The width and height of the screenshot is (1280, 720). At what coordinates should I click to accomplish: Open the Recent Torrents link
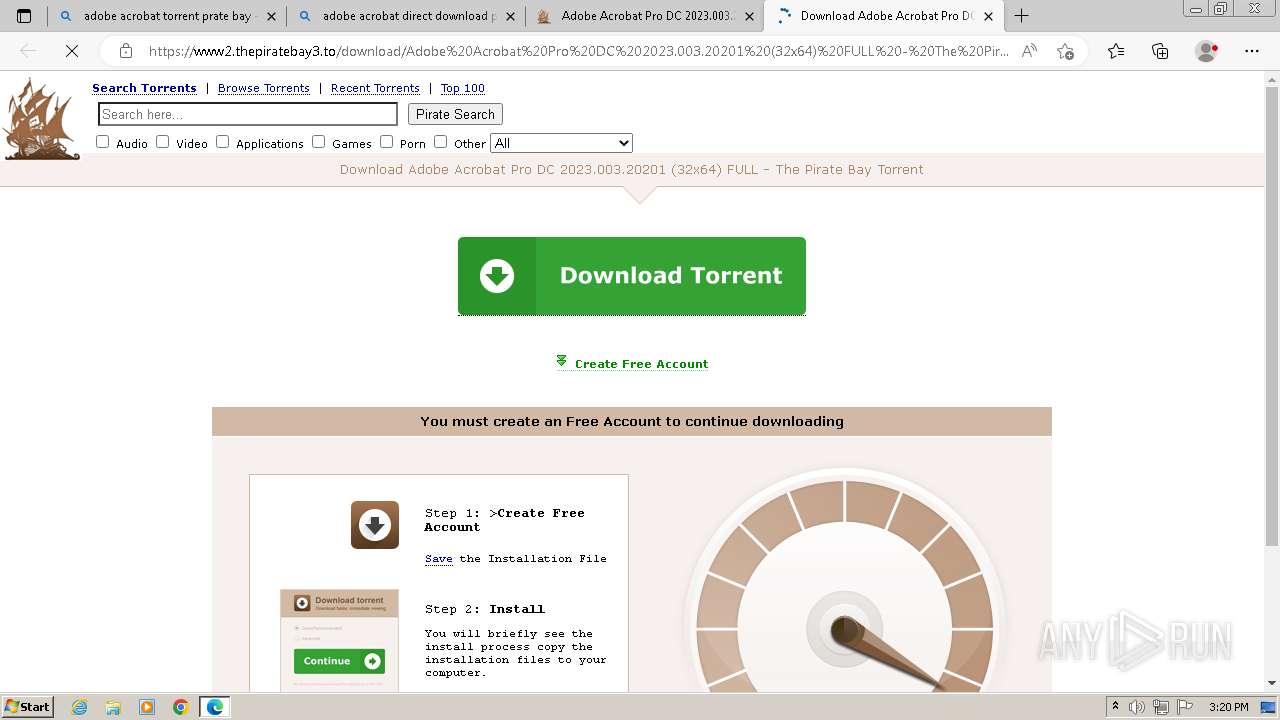tap(375, 88)
